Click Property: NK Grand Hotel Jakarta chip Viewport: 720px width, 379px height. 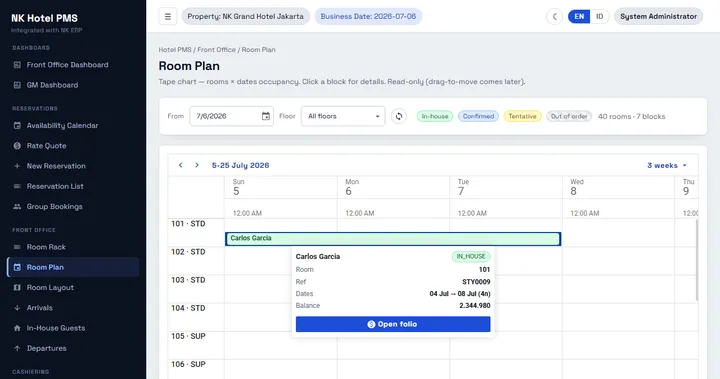tap(246, 17)
